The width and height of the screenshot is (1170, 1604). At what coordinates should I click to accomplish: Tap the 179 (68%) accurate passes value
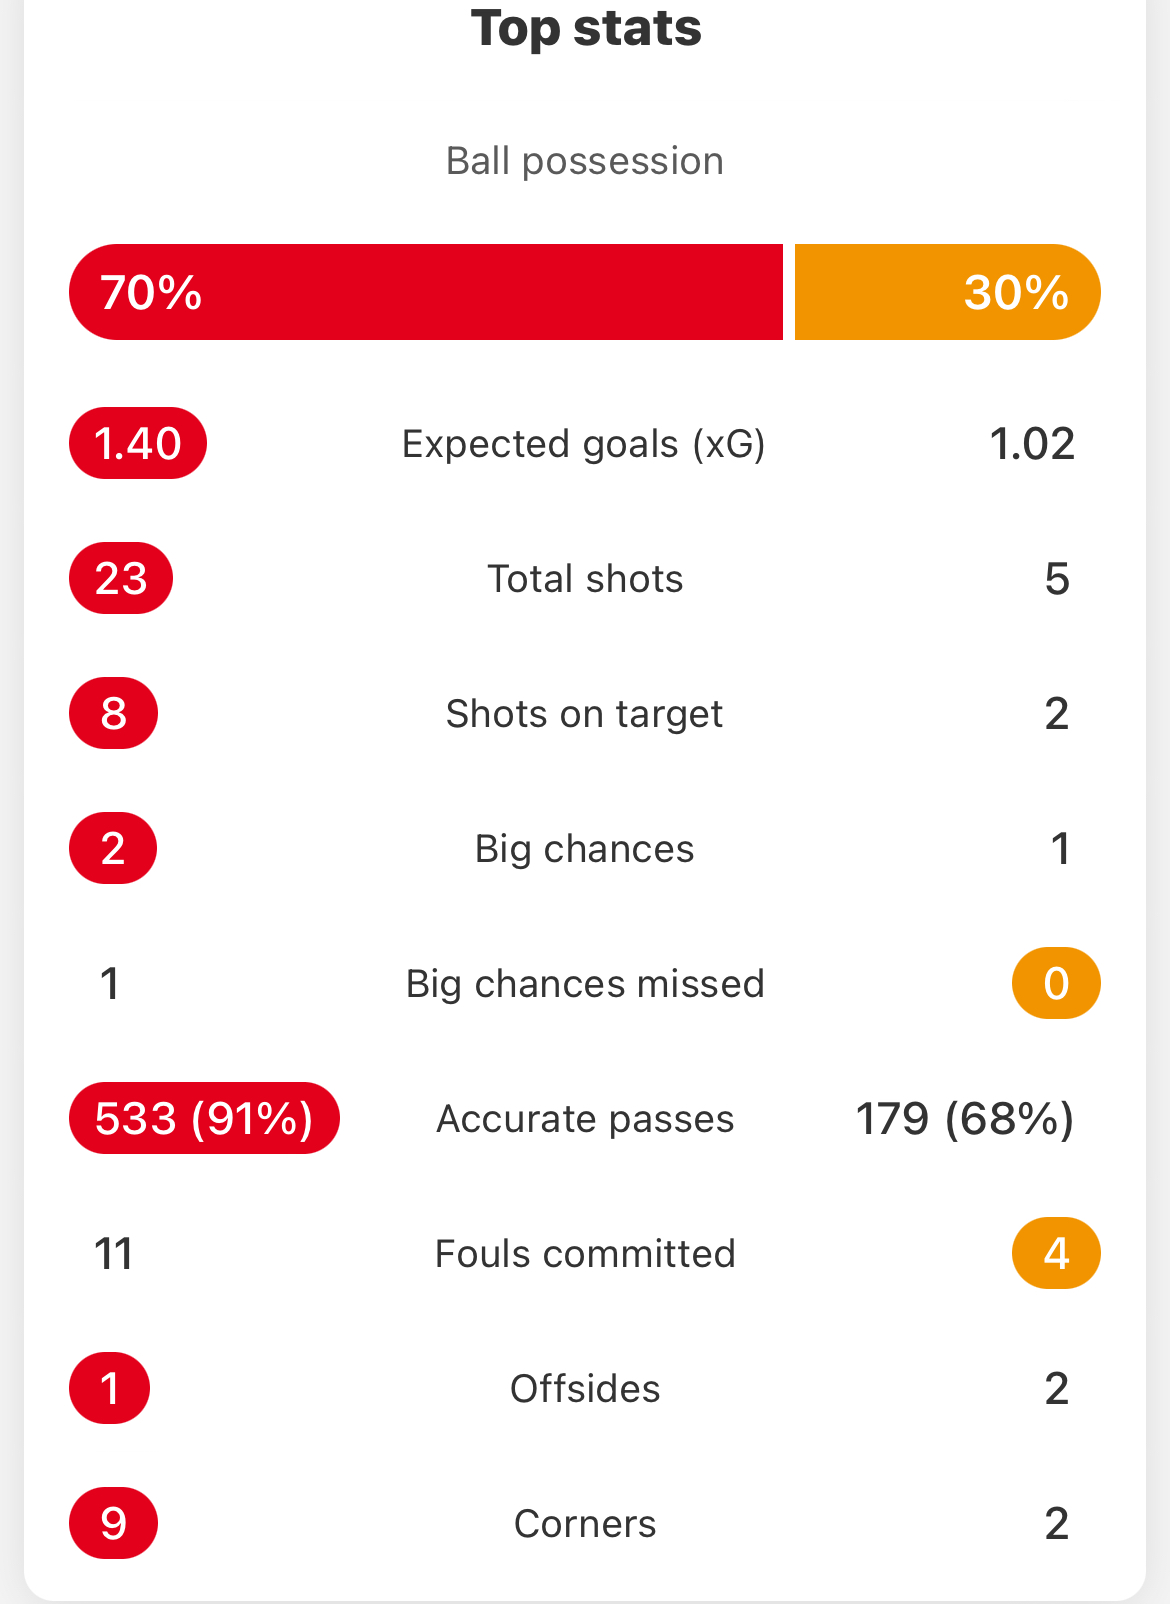965,1118
